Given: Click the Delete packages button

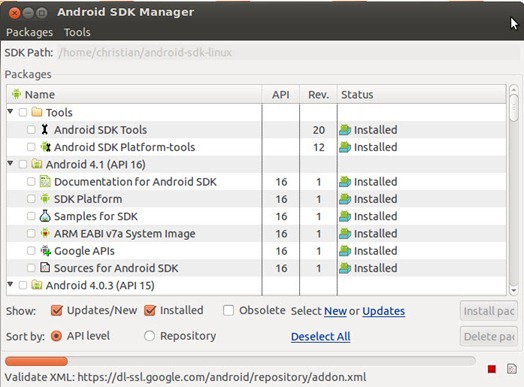Looking at the screenshot, I should click(489, 337).
